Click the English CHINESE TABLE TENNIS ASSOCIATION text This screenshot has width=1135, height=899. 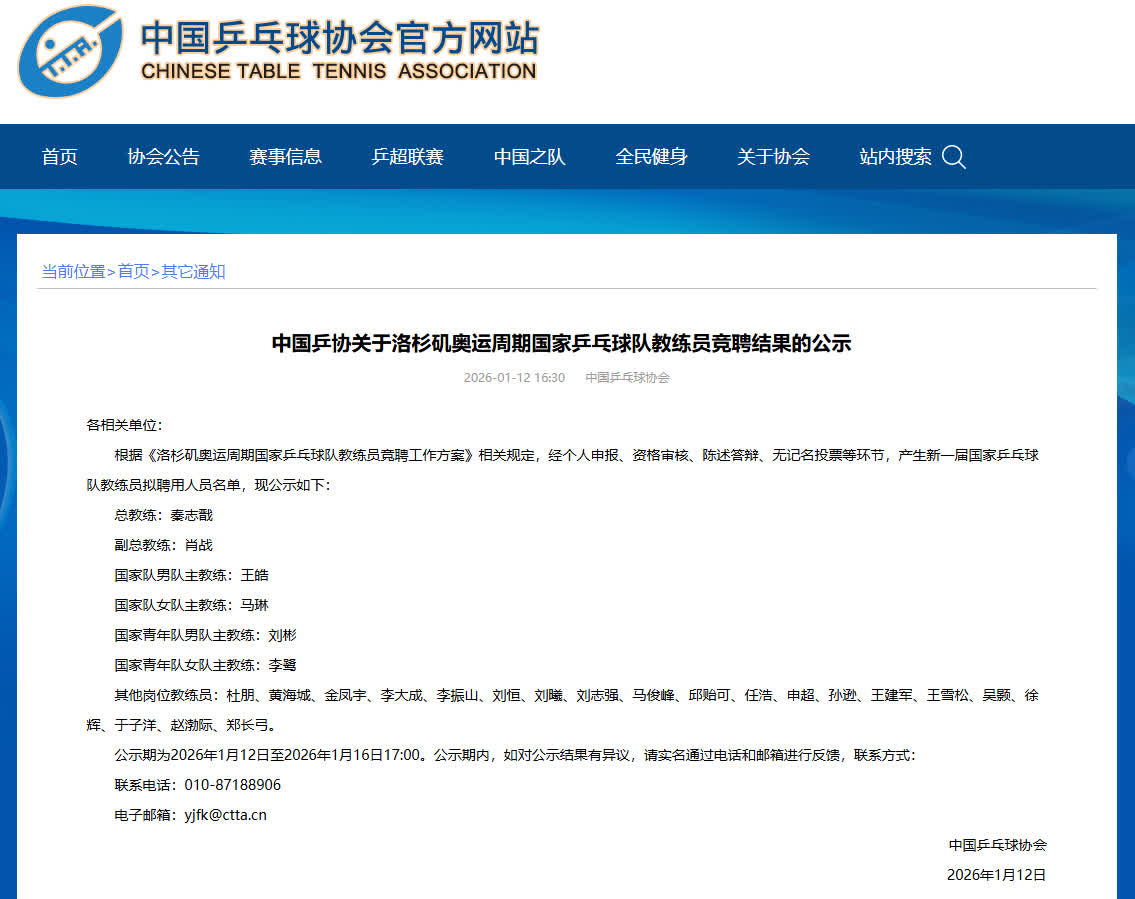339,71
